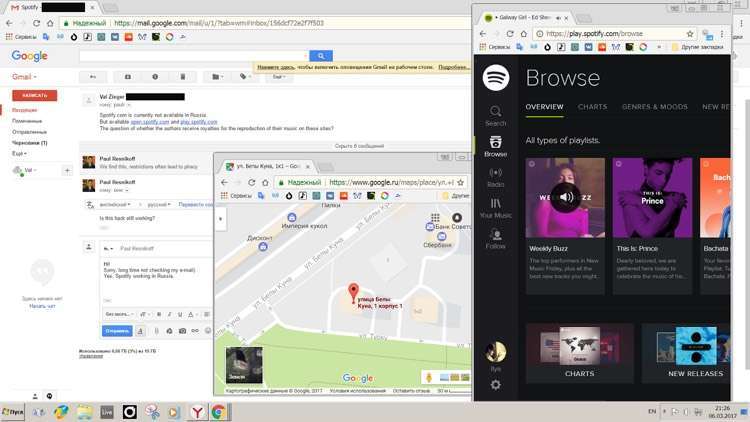
Task: Open Your Music in Spotify sidebar
Action: tap(496, 208)
